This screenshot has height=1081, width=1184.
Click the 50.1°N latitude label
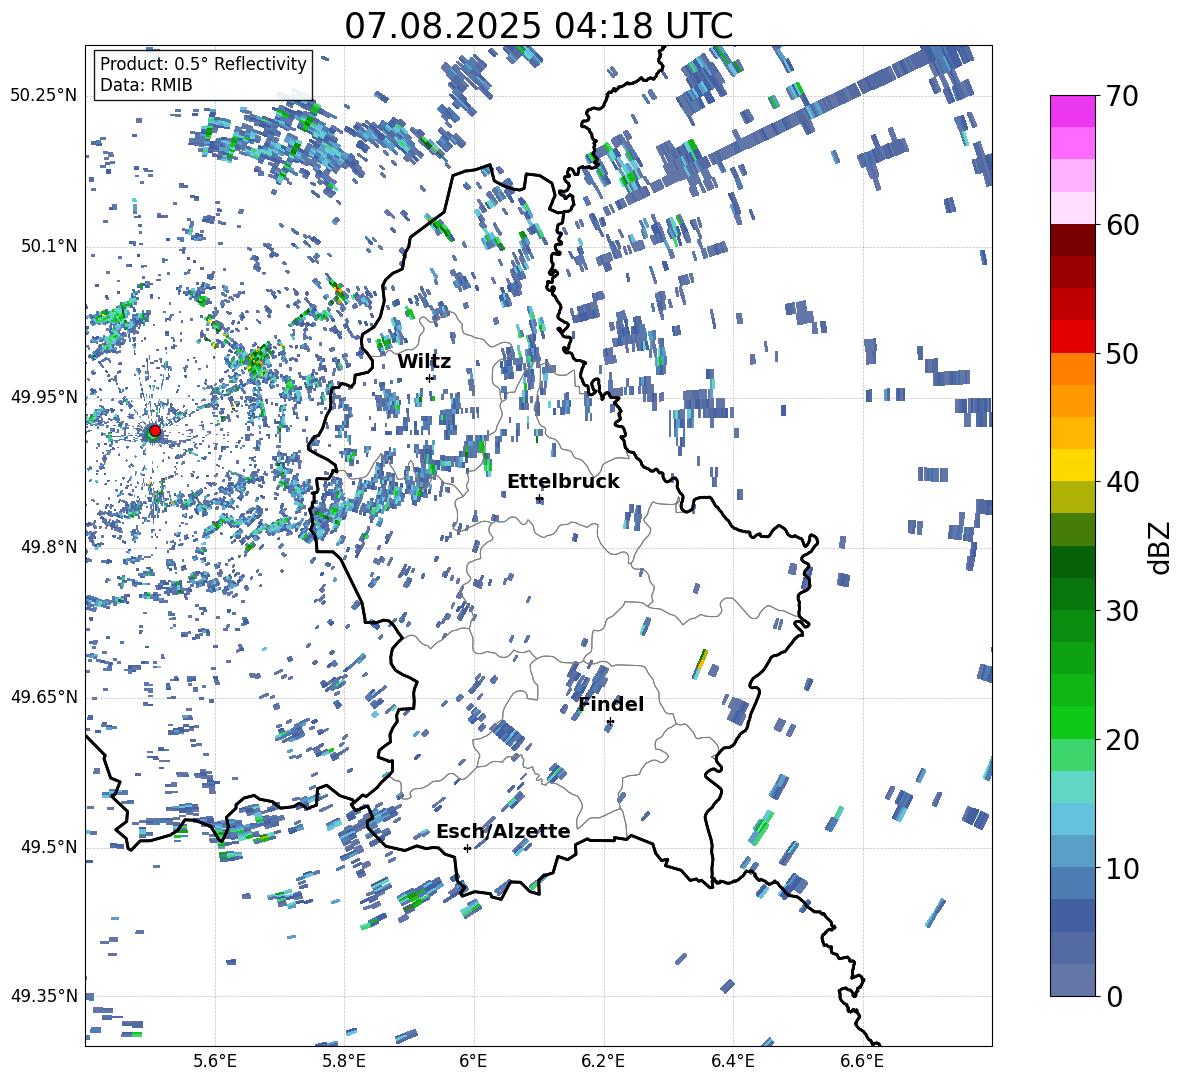click(48, 246)
